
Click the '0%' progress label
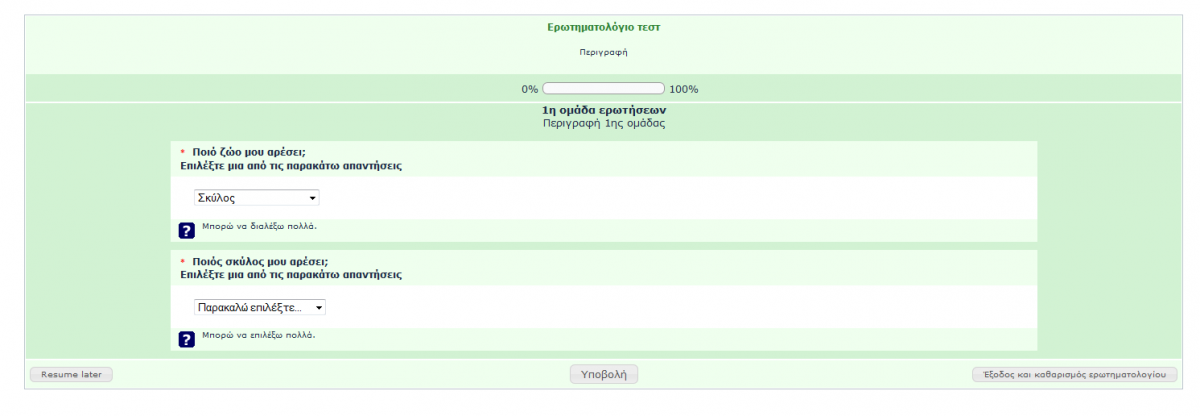click(530, 89)
